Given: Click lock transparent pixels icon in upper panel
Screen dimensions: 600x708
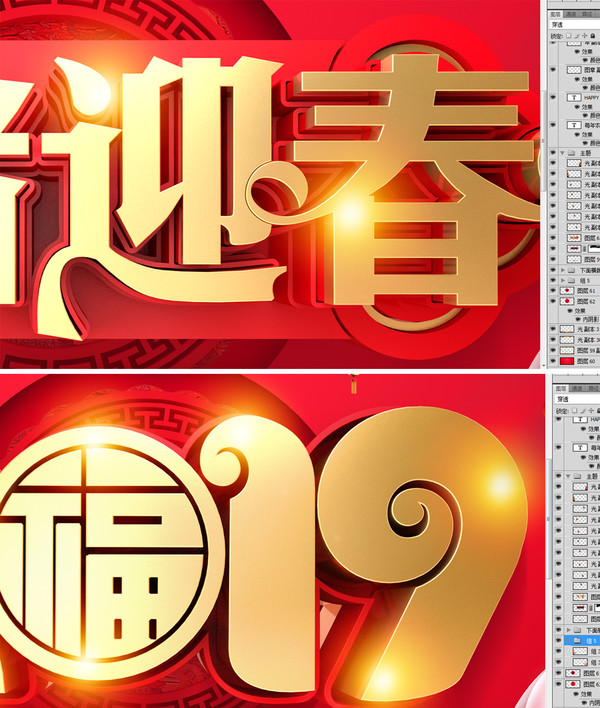Looking at the screenshot, I should click(568, 36).
